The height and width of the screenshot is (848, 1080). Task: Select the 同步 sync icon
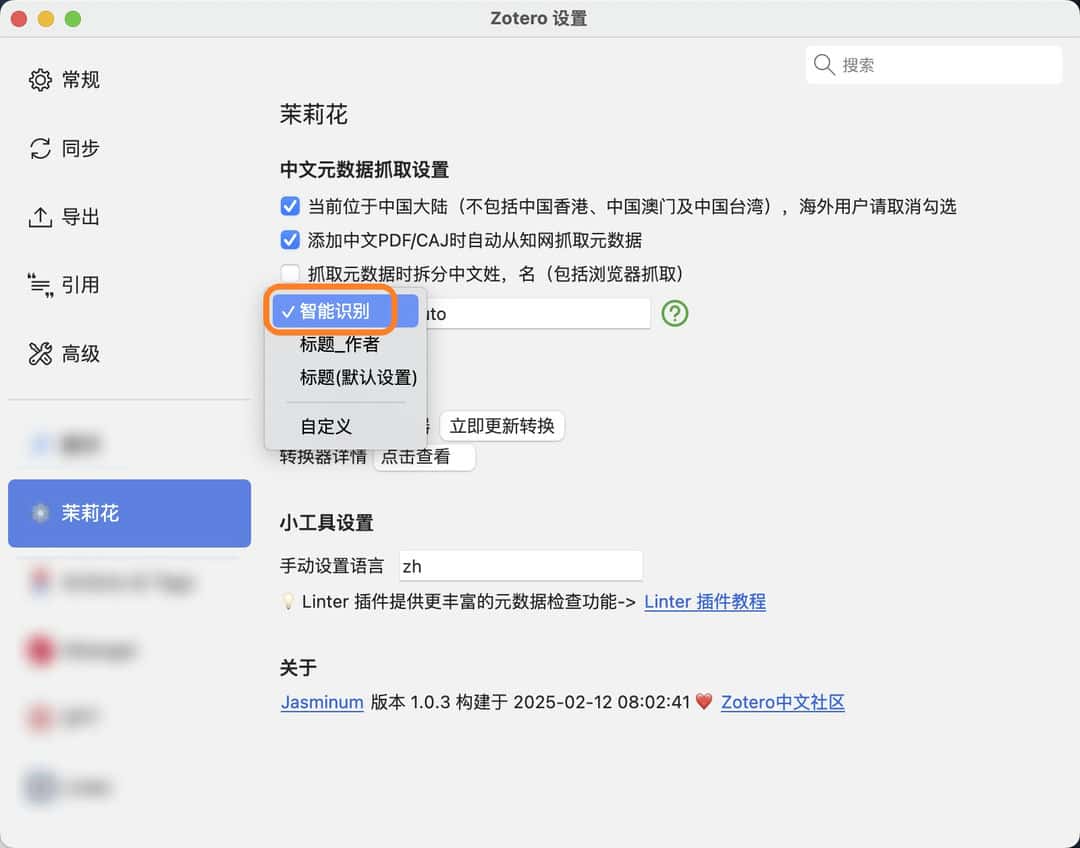pos(38,148)
